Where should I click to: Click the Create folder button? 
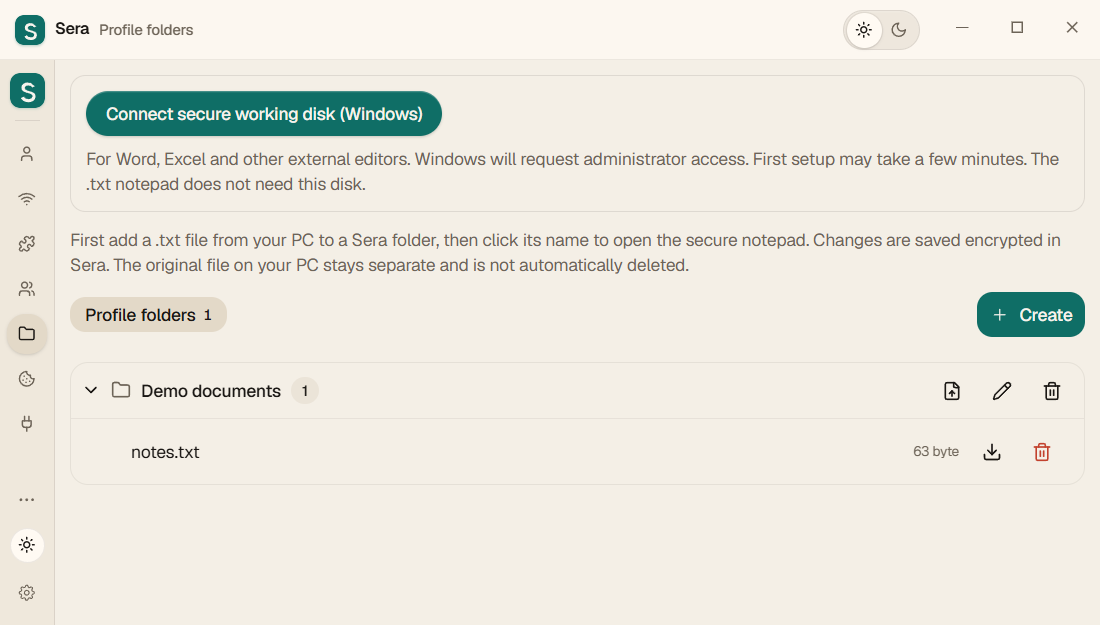1031,314
